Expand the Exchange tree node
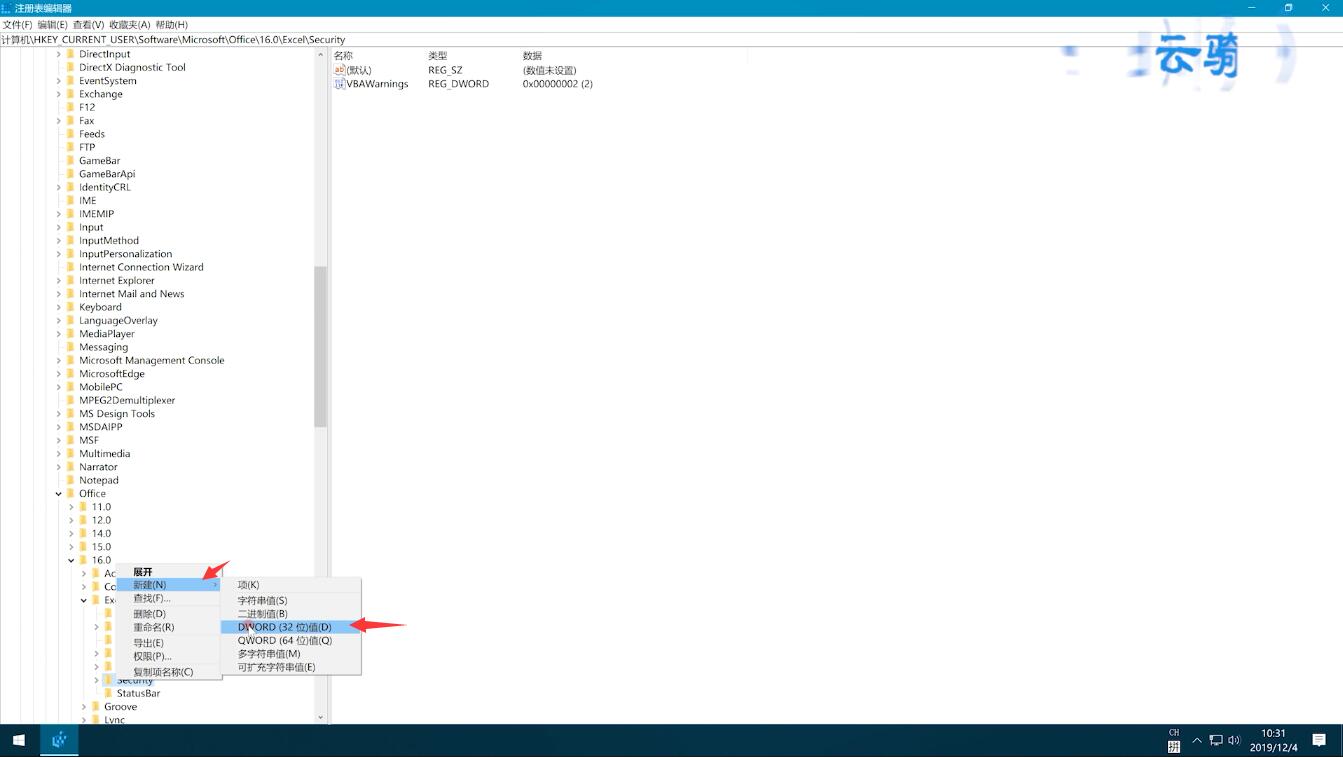Viewport: 1343px width, 757px height. [x=58, y=94]
